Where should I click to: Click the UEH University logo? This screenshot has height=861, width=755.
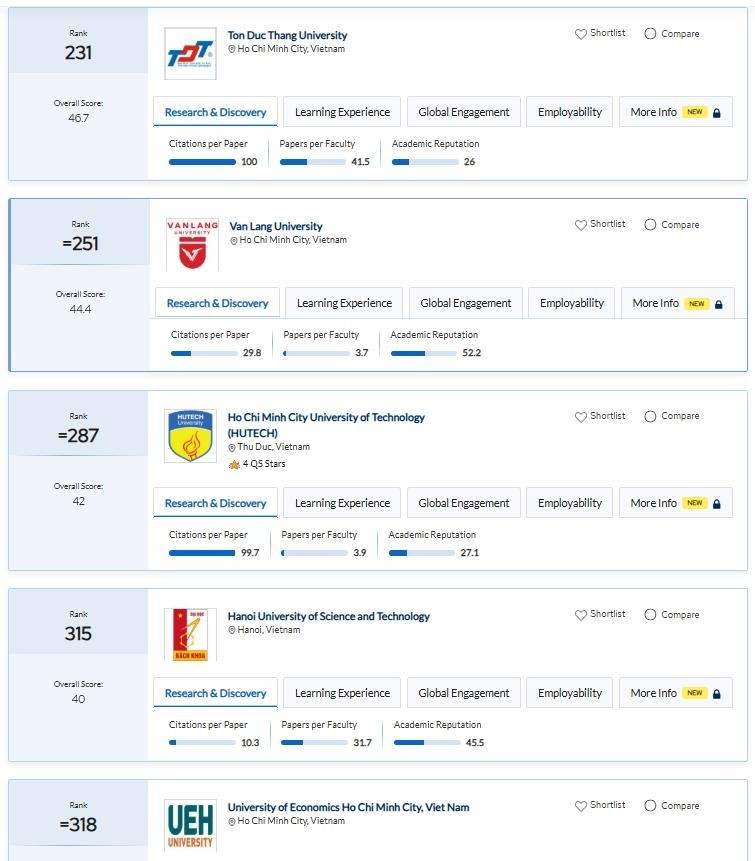click(x=190, y=826)
